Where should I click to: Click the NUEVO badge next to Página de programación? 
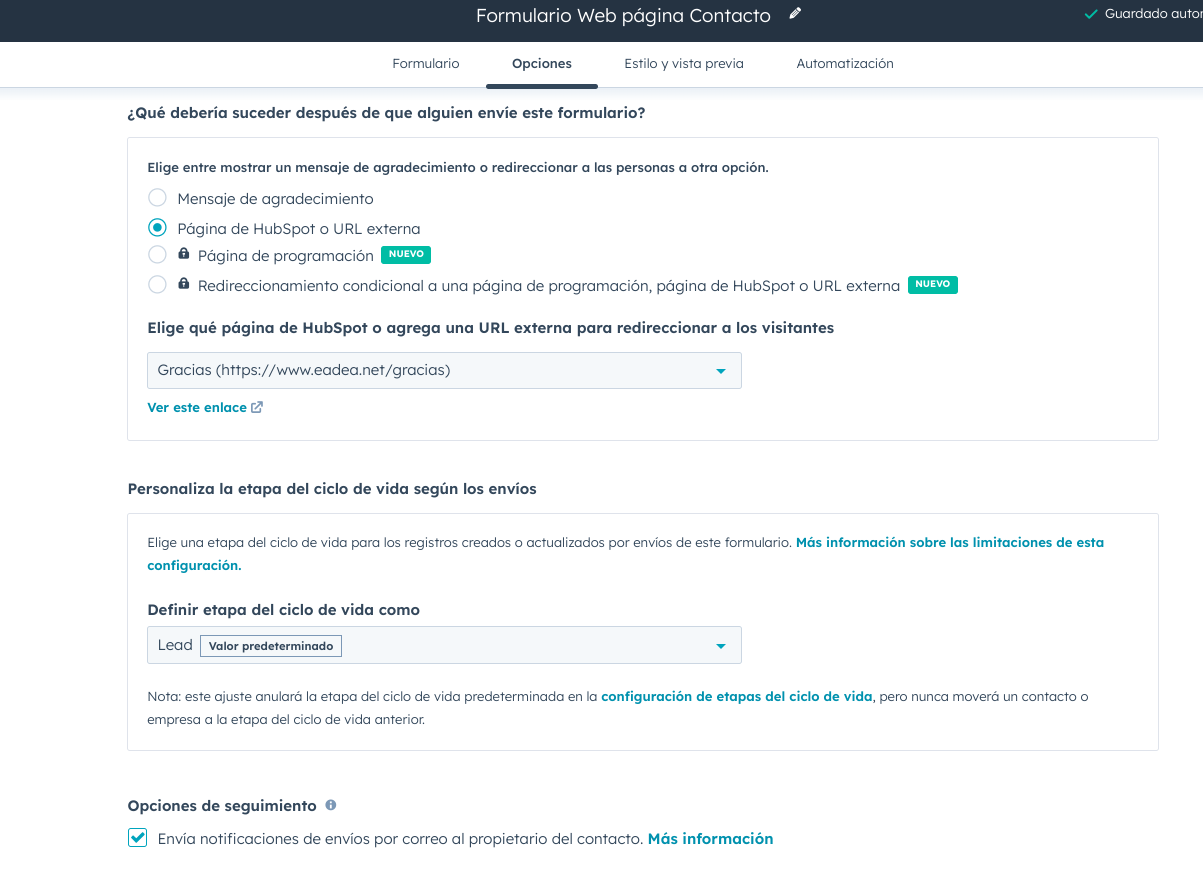point(406,254)
